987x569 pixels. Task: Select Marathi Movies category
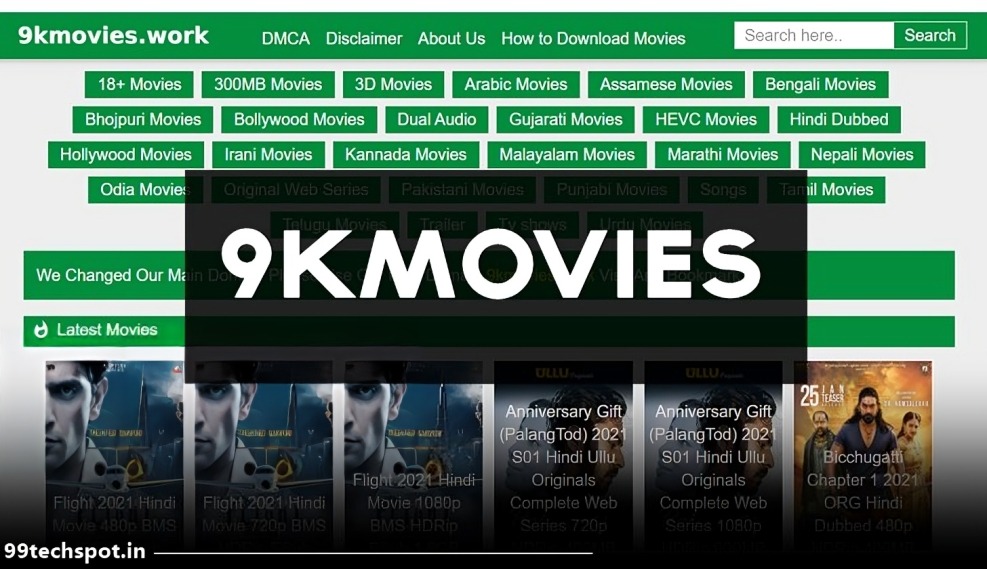tap(723, 155)
